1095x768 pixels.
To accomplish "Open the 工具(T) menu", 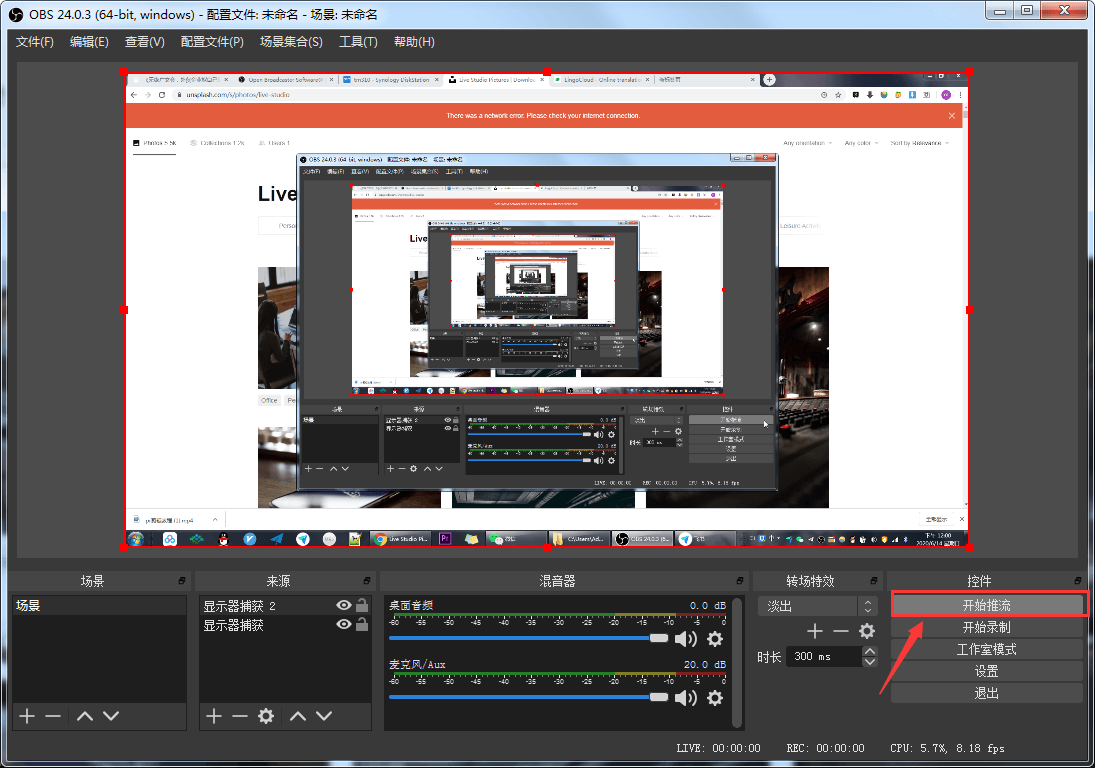I will [x=358, y=42].
